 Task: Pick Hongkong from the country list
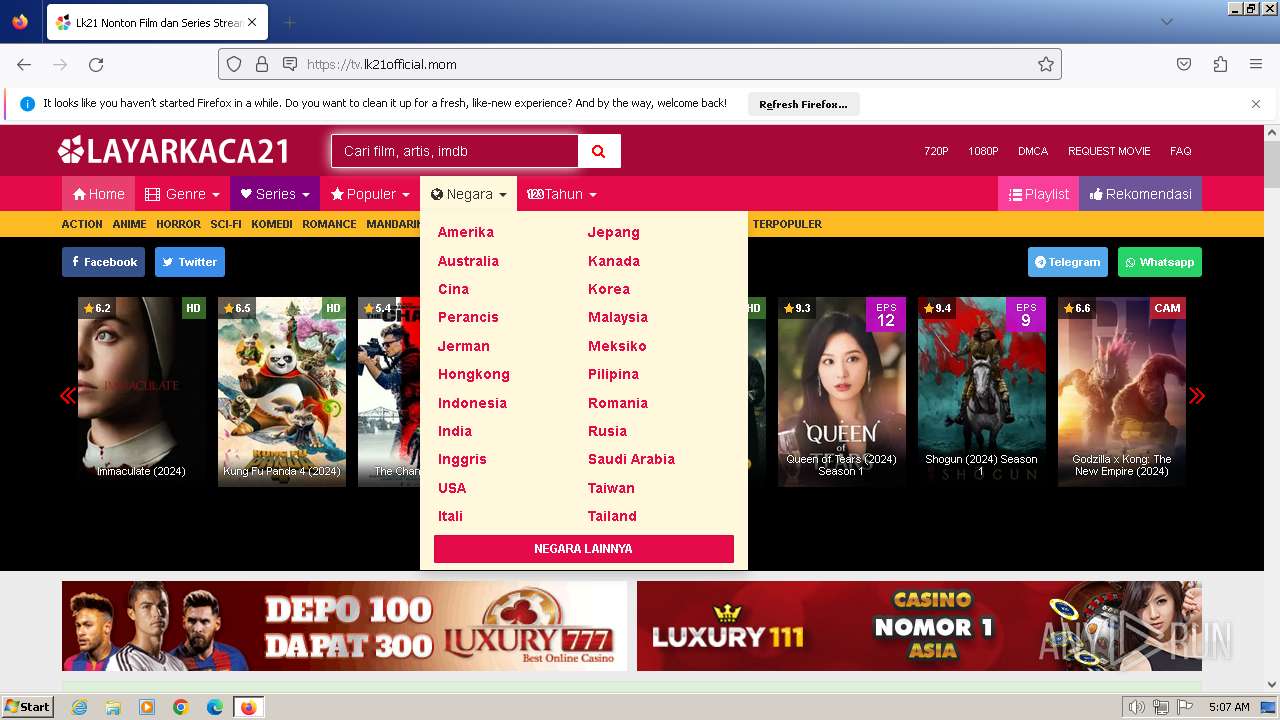pos(474,374)
